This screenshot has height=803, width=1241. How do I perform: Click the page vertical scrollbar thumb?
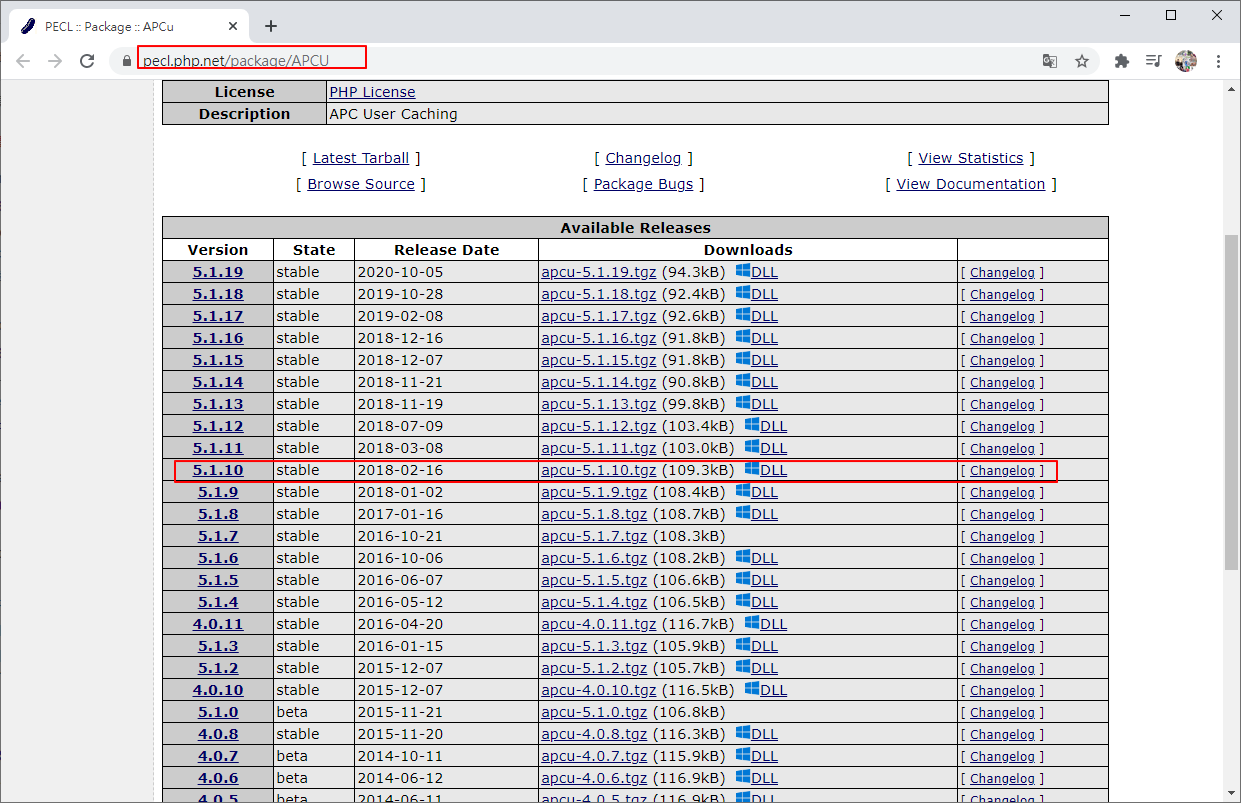[1232, 402]
